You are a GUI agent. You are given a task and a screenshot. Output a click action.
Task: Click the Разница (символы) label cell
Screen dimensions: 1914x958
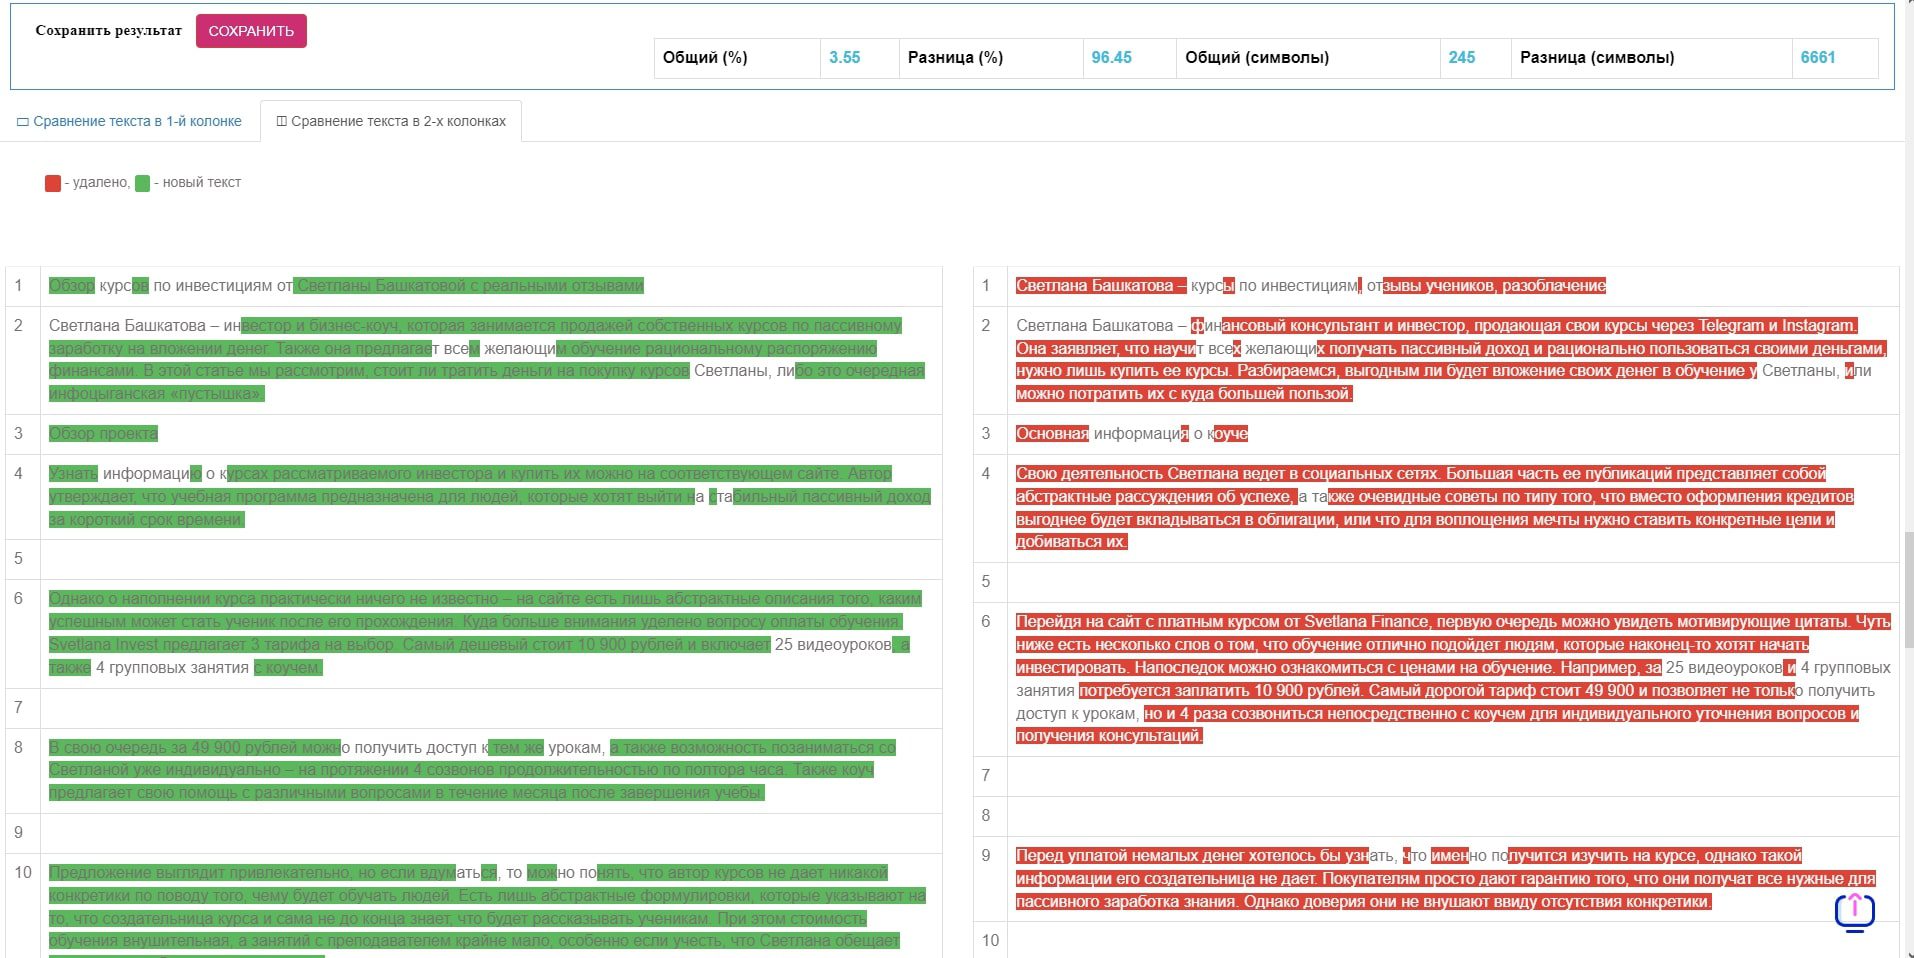(1651, 58)
